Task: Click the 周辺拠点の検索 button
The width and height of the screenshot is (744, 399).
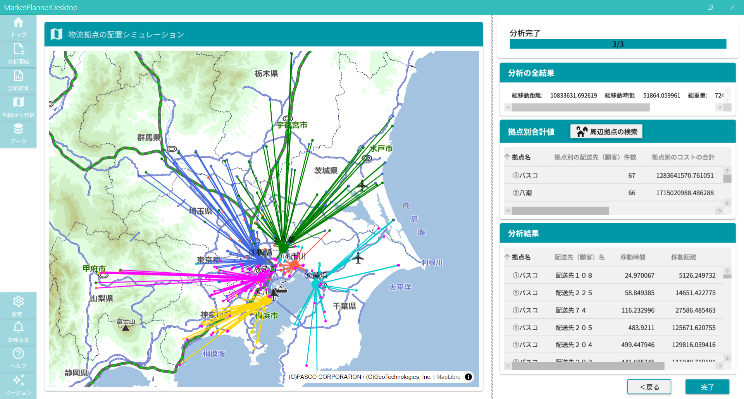Action: tap(606, 132)
